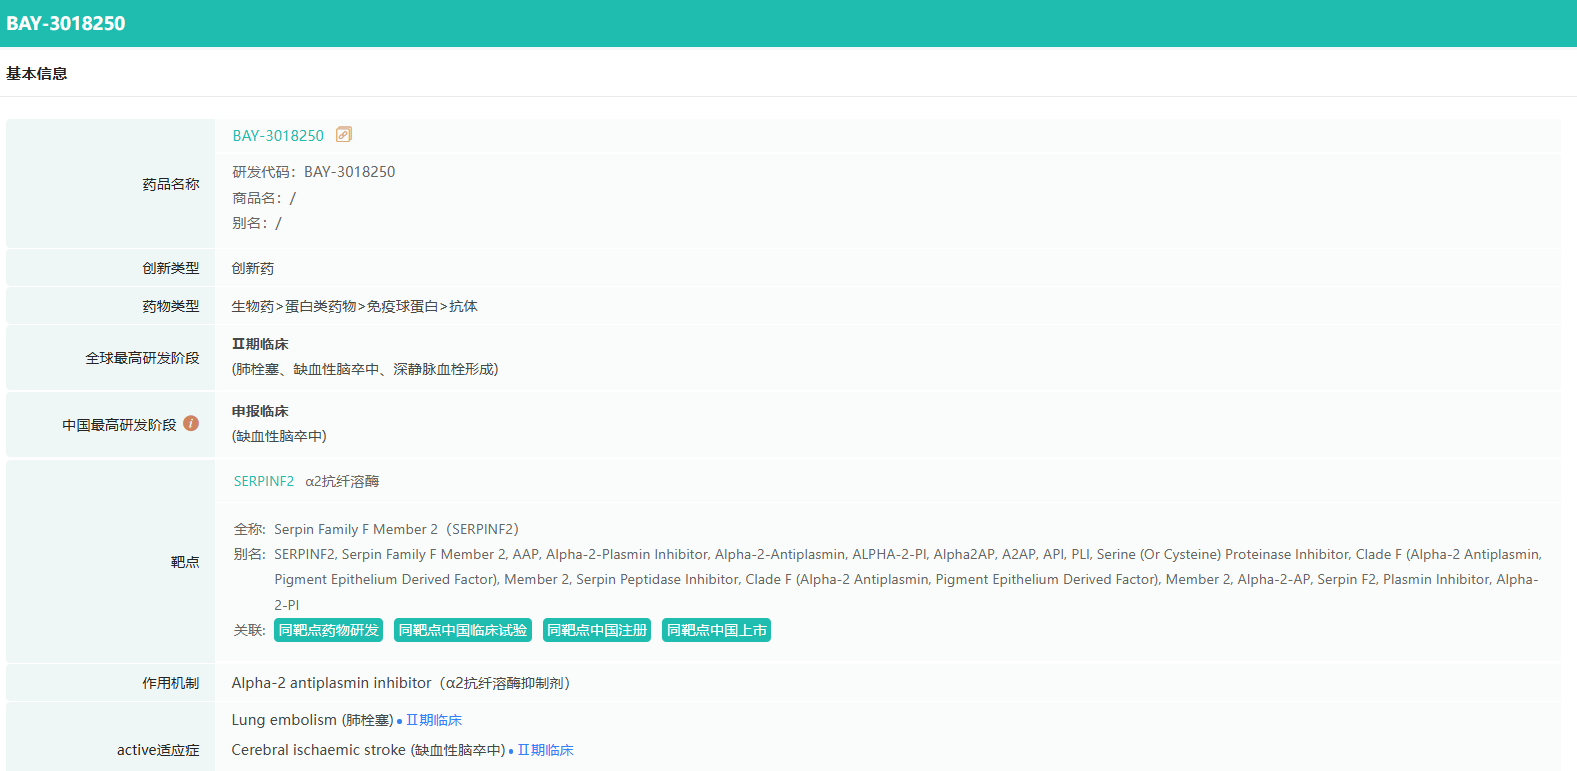Open the SERPINF2 target link
This screenshot has width=1577, height=771.
click(264, 481)
